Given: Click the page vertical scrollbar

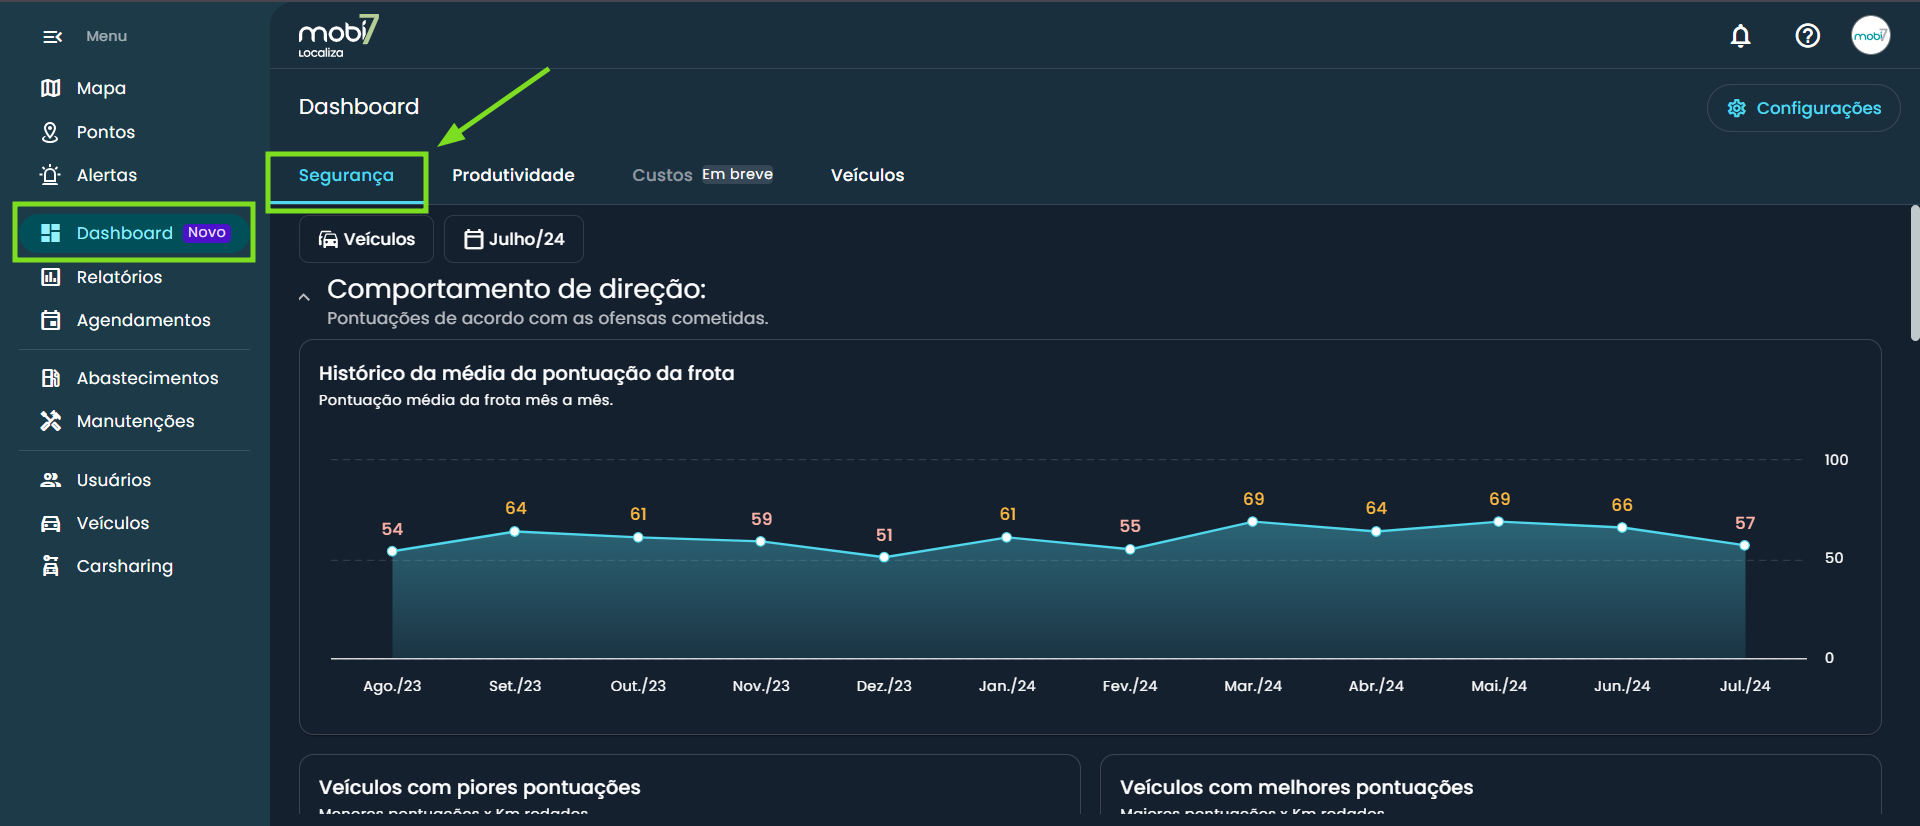Looking at the screenshot, I should [x=1914, y=273].
